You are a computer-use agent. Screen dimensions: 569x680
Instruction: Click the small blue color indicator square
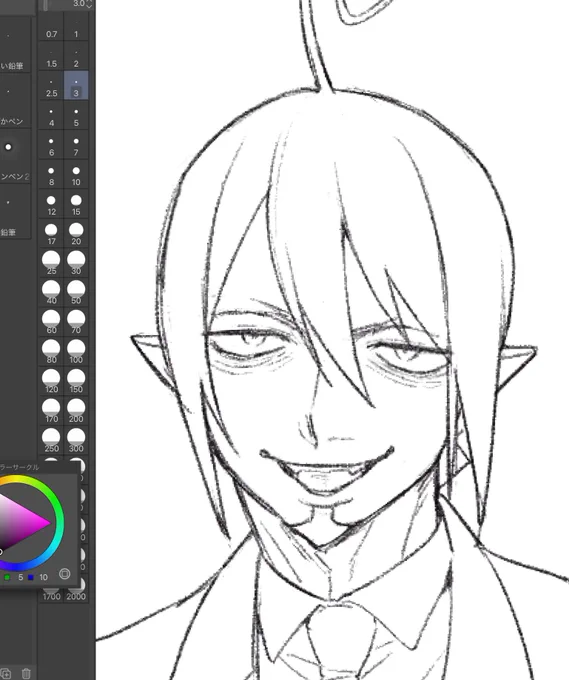pyautogui.click(x=30, y=577)
